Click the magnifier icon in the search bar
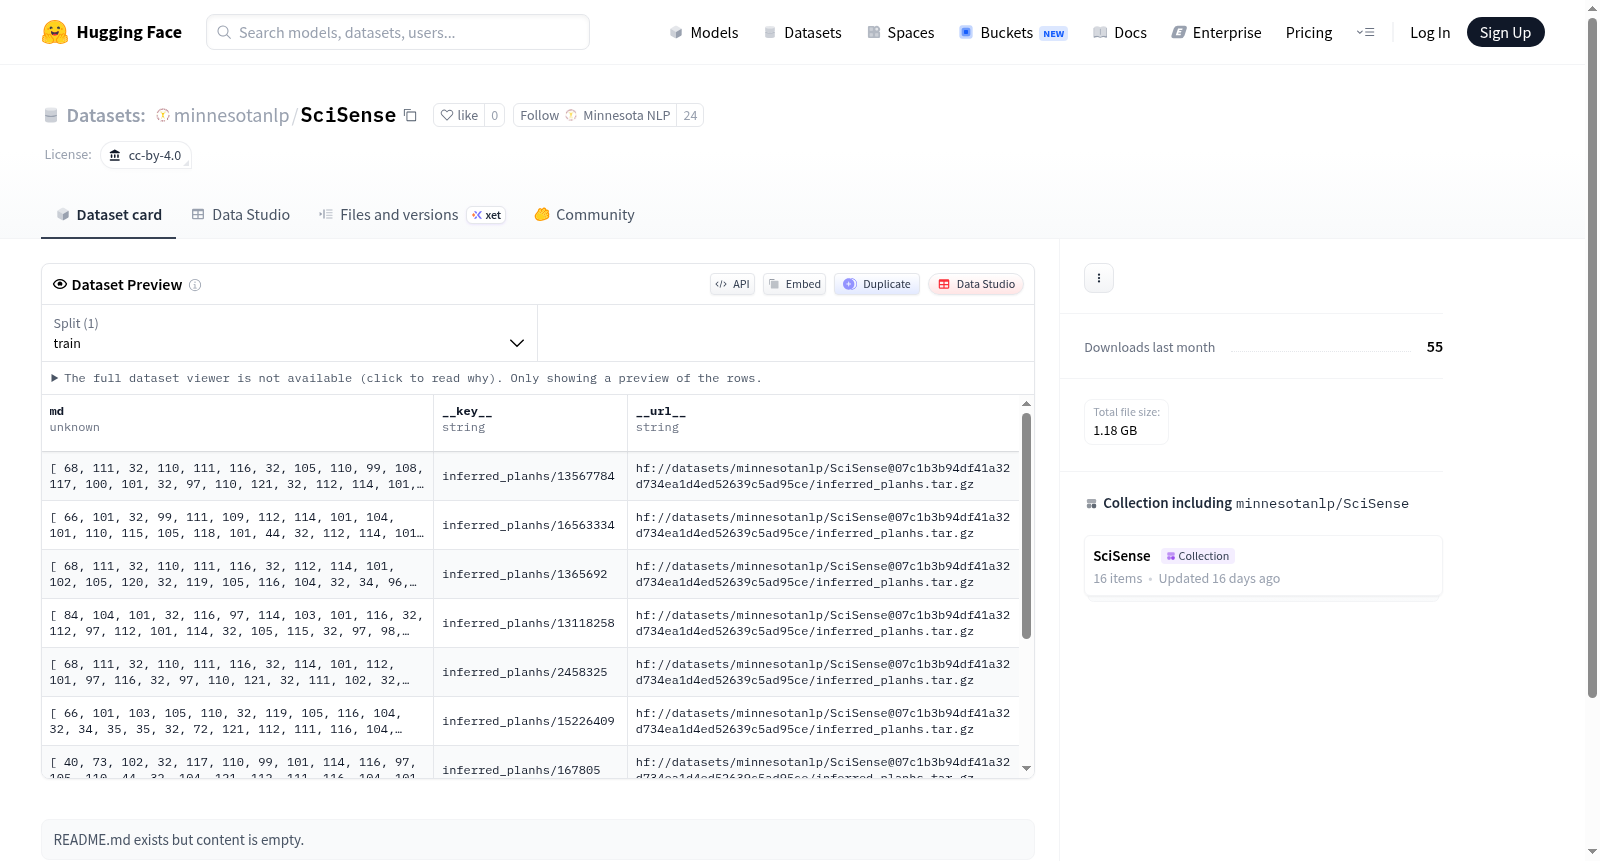This screenshot has height=861, width=1600. pyautogui.click(x=225, y=32)
